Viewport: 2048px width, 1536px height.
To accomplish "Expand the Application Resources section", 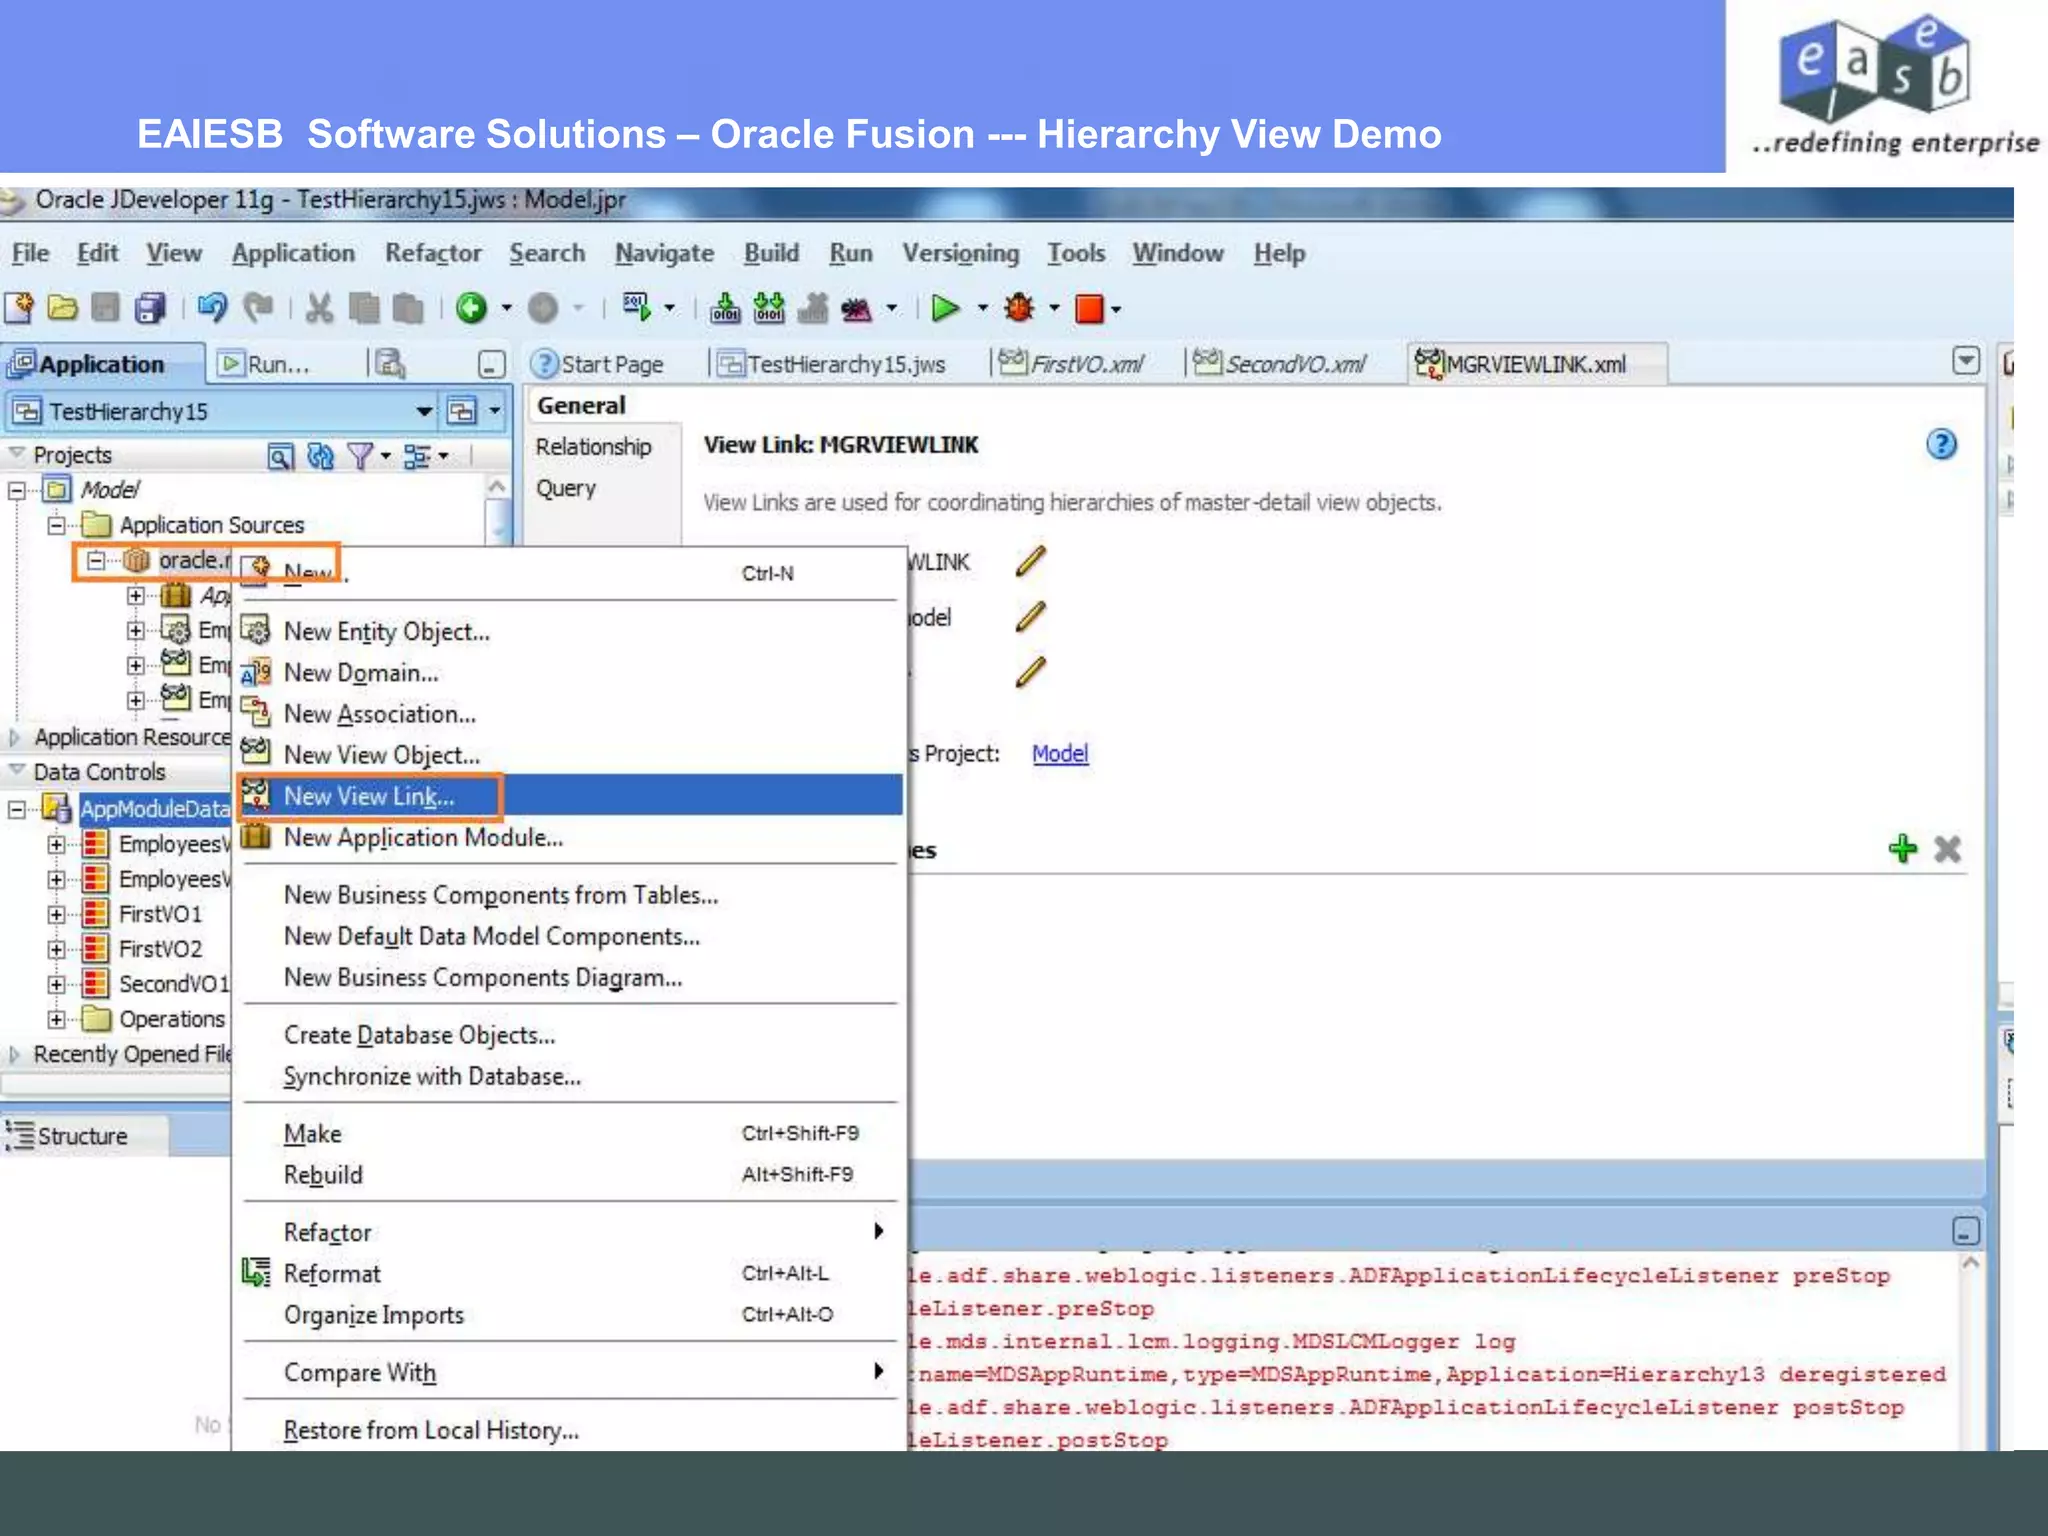I will click(14, 737).
